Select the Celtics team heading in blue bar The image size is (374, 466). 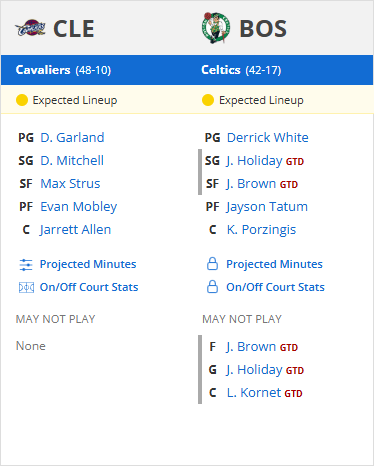tap(221, 70)
